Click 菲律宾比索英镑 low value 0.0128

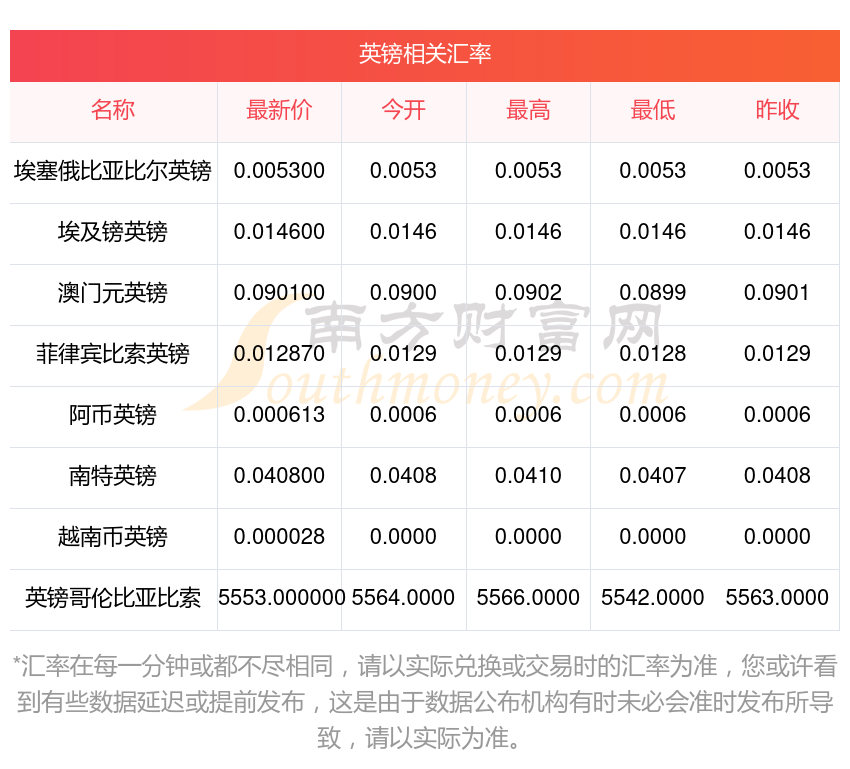653,354
